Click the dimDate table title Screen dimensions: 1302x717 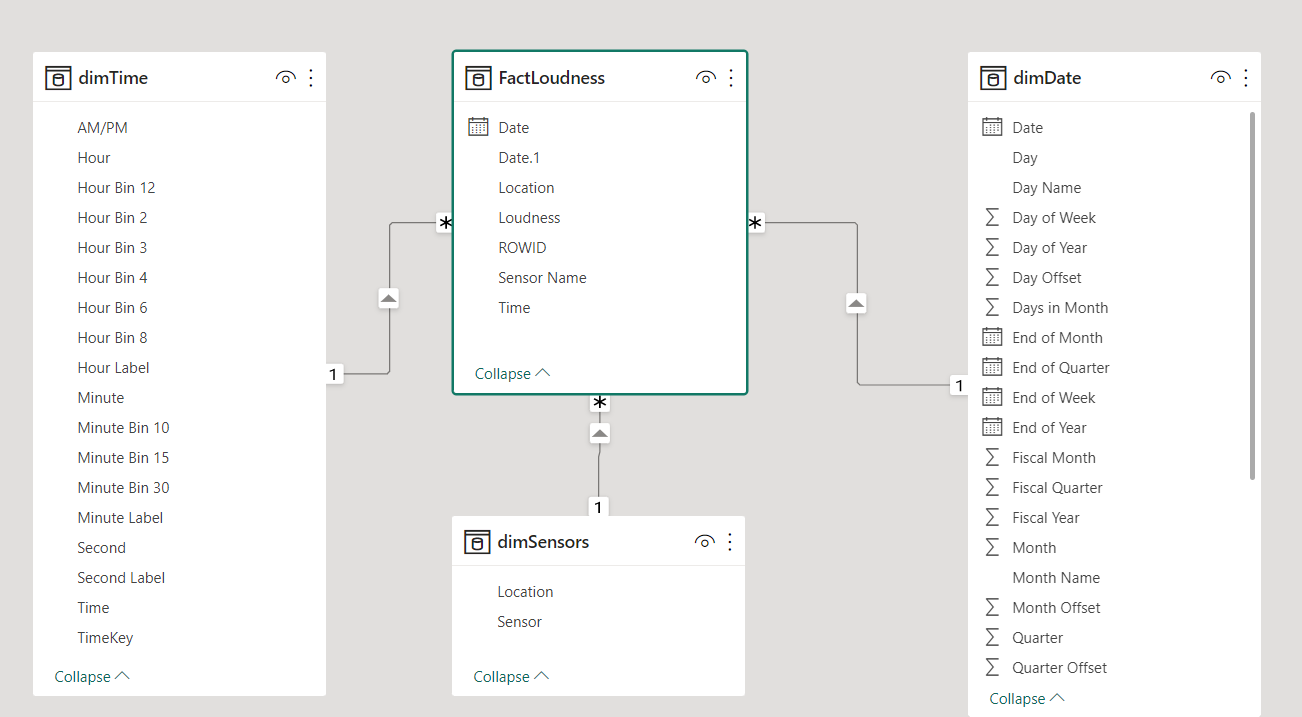[1047, 78]
